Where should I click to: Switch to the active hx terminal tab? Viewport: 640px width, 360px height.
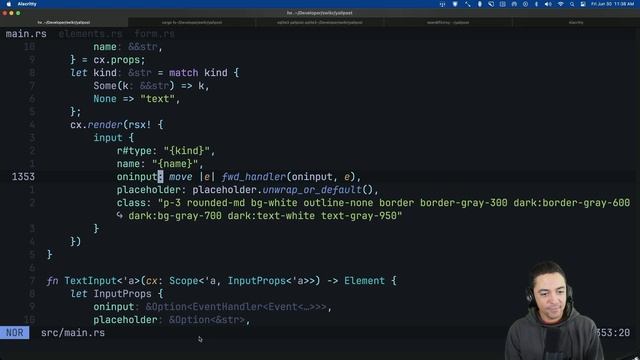click(64, 22)
